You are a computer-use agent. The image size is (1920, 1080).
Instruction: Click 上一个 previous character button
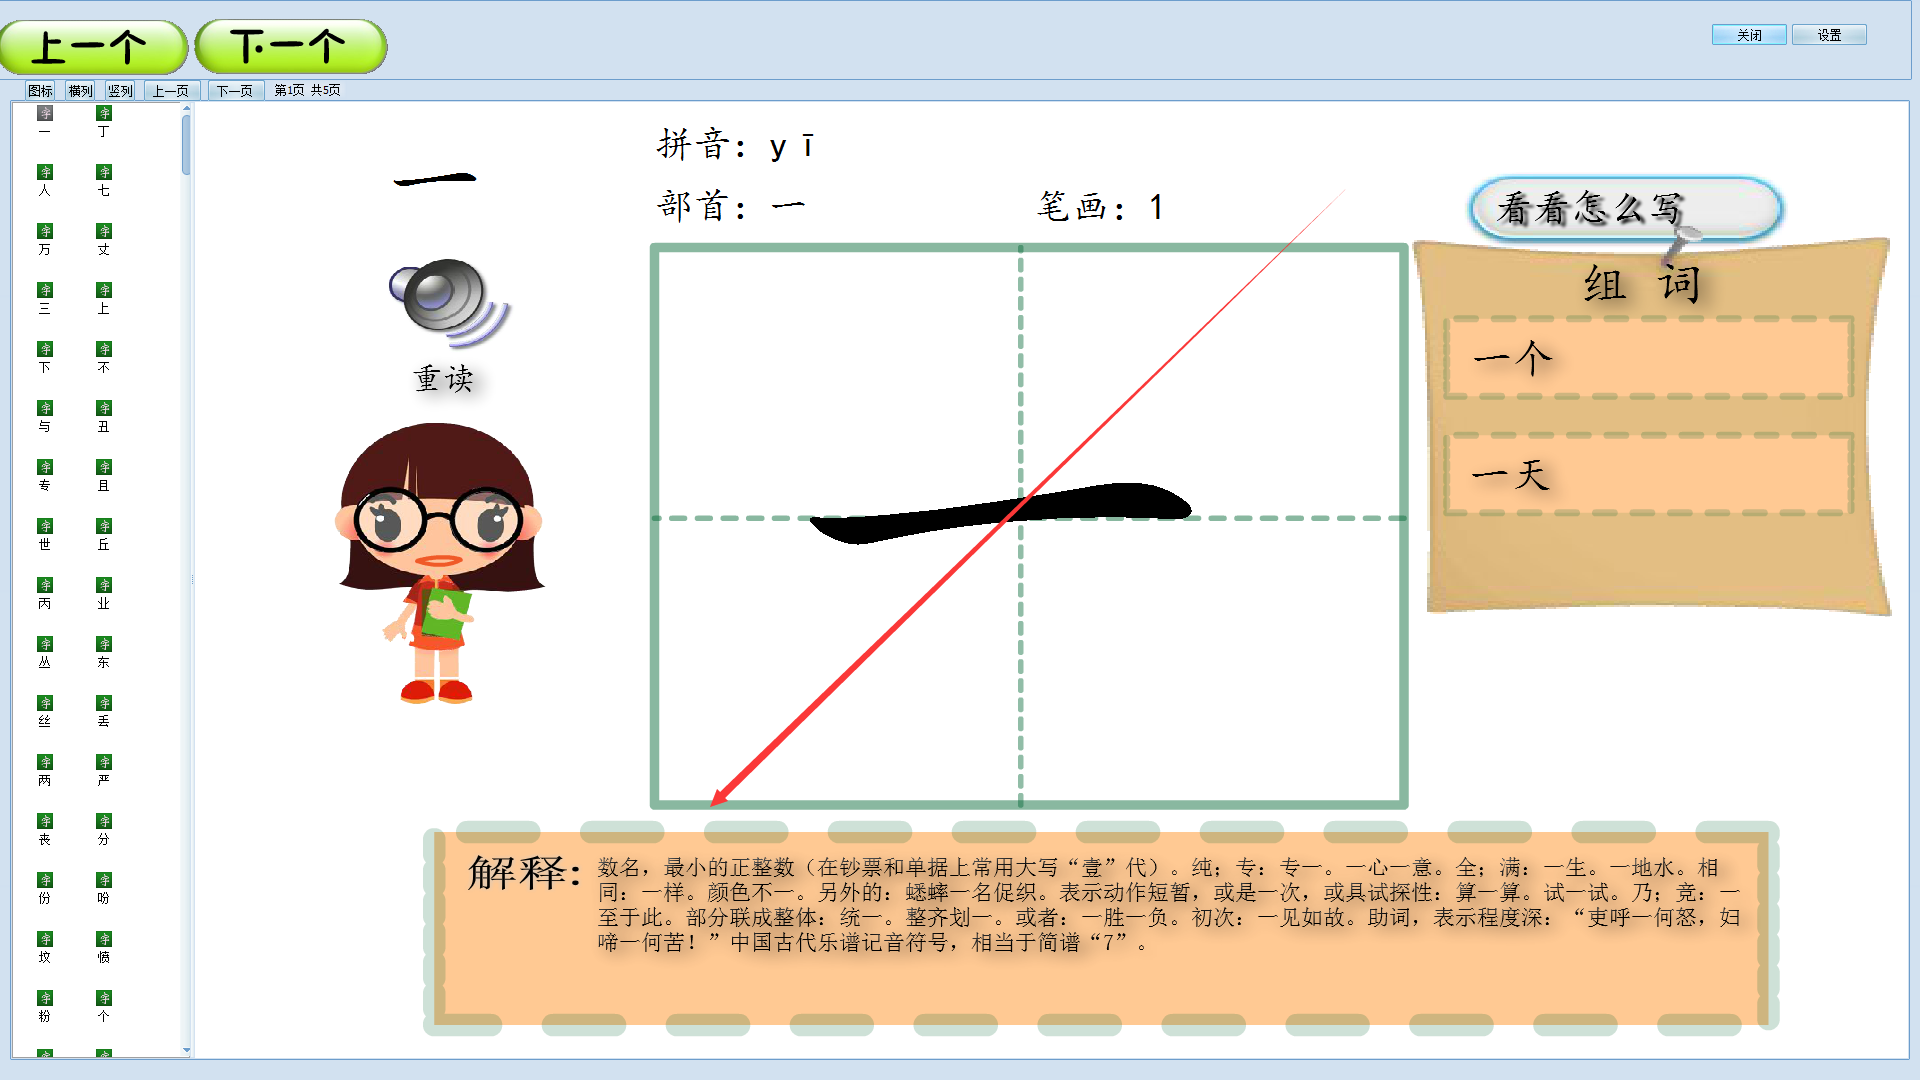(x=94, y=45)
